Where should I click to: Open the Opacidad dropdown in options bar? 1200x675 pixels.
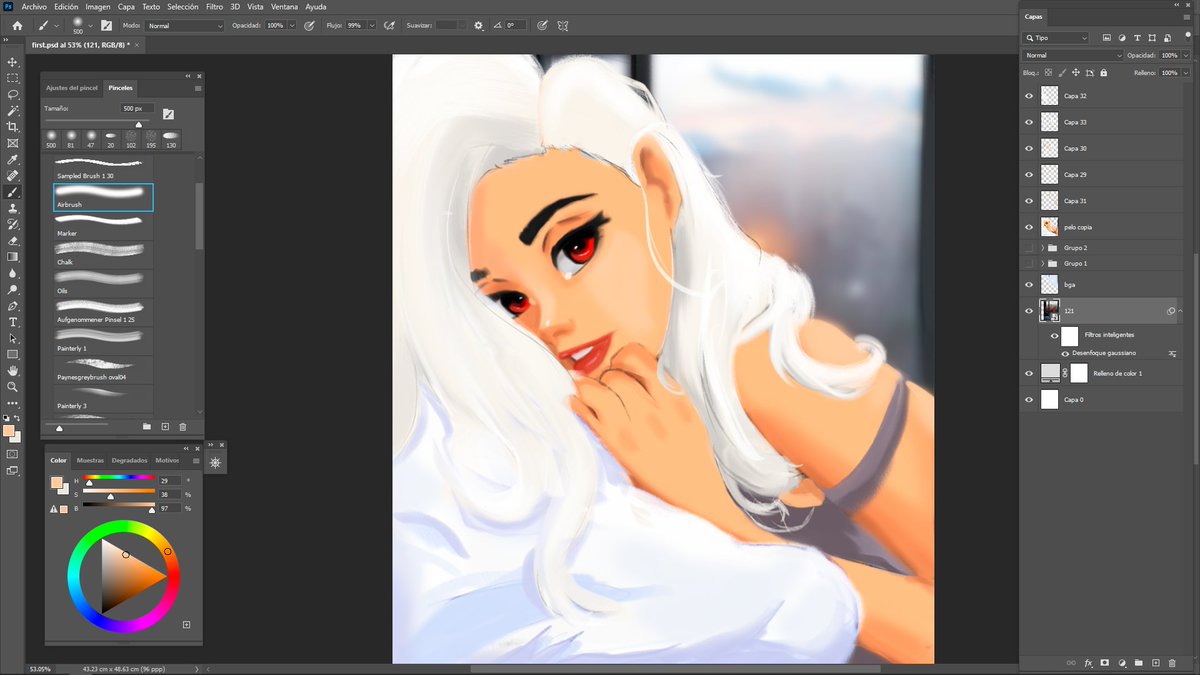pos(291,25)
